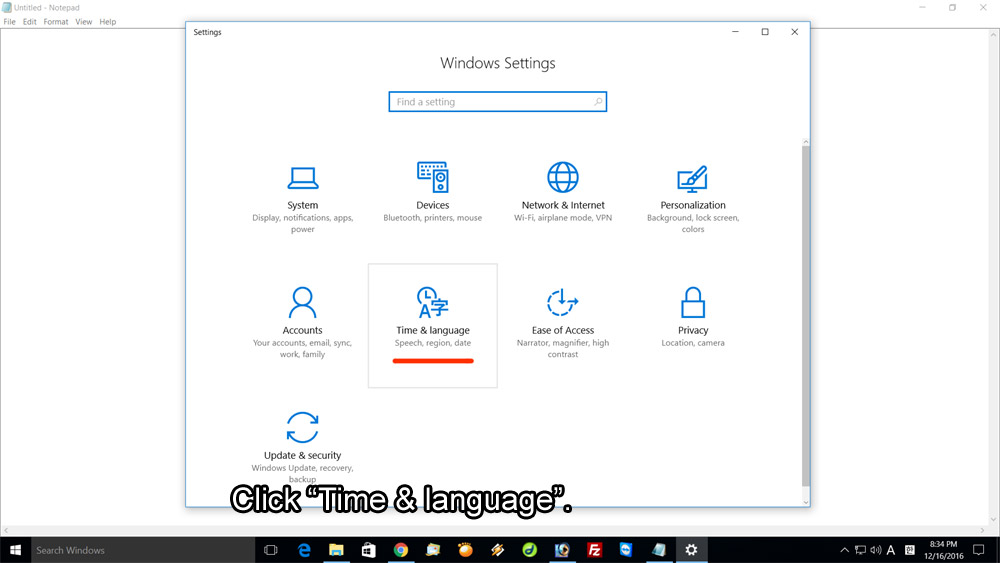Launch Google Chrome from the taskbar
The height and width of the screenshot is (563, 1000).
click(401, 550)
